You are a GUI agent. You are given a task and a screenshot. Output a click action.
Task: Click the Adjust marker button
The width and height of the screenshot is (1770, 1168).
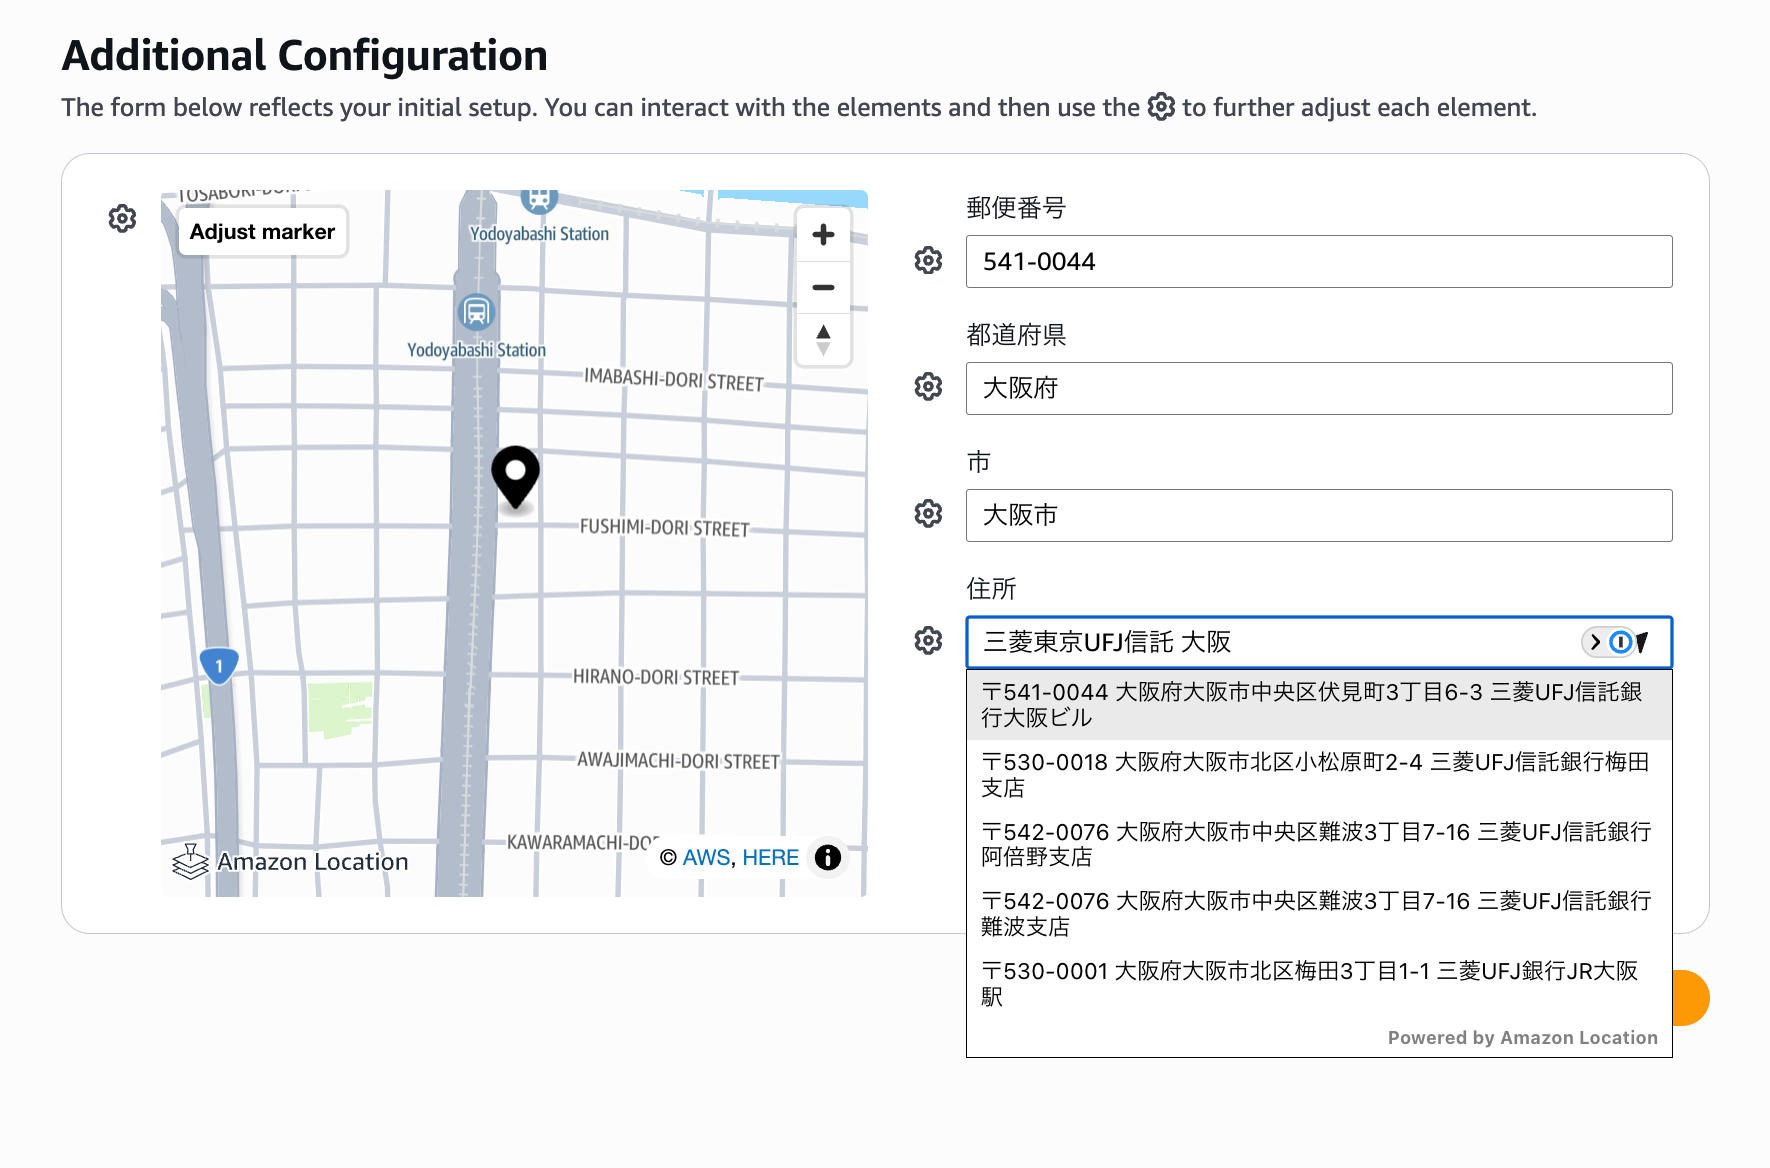click(x=262, y=232)
